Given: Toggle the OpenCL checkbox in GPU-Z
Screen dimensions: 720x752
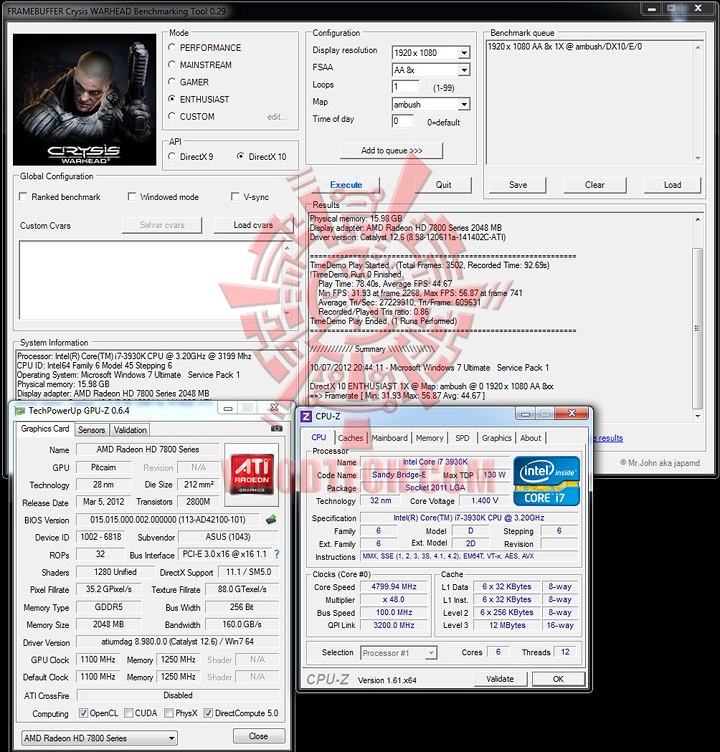Looking at the screenshot, I should pos(83,713).
